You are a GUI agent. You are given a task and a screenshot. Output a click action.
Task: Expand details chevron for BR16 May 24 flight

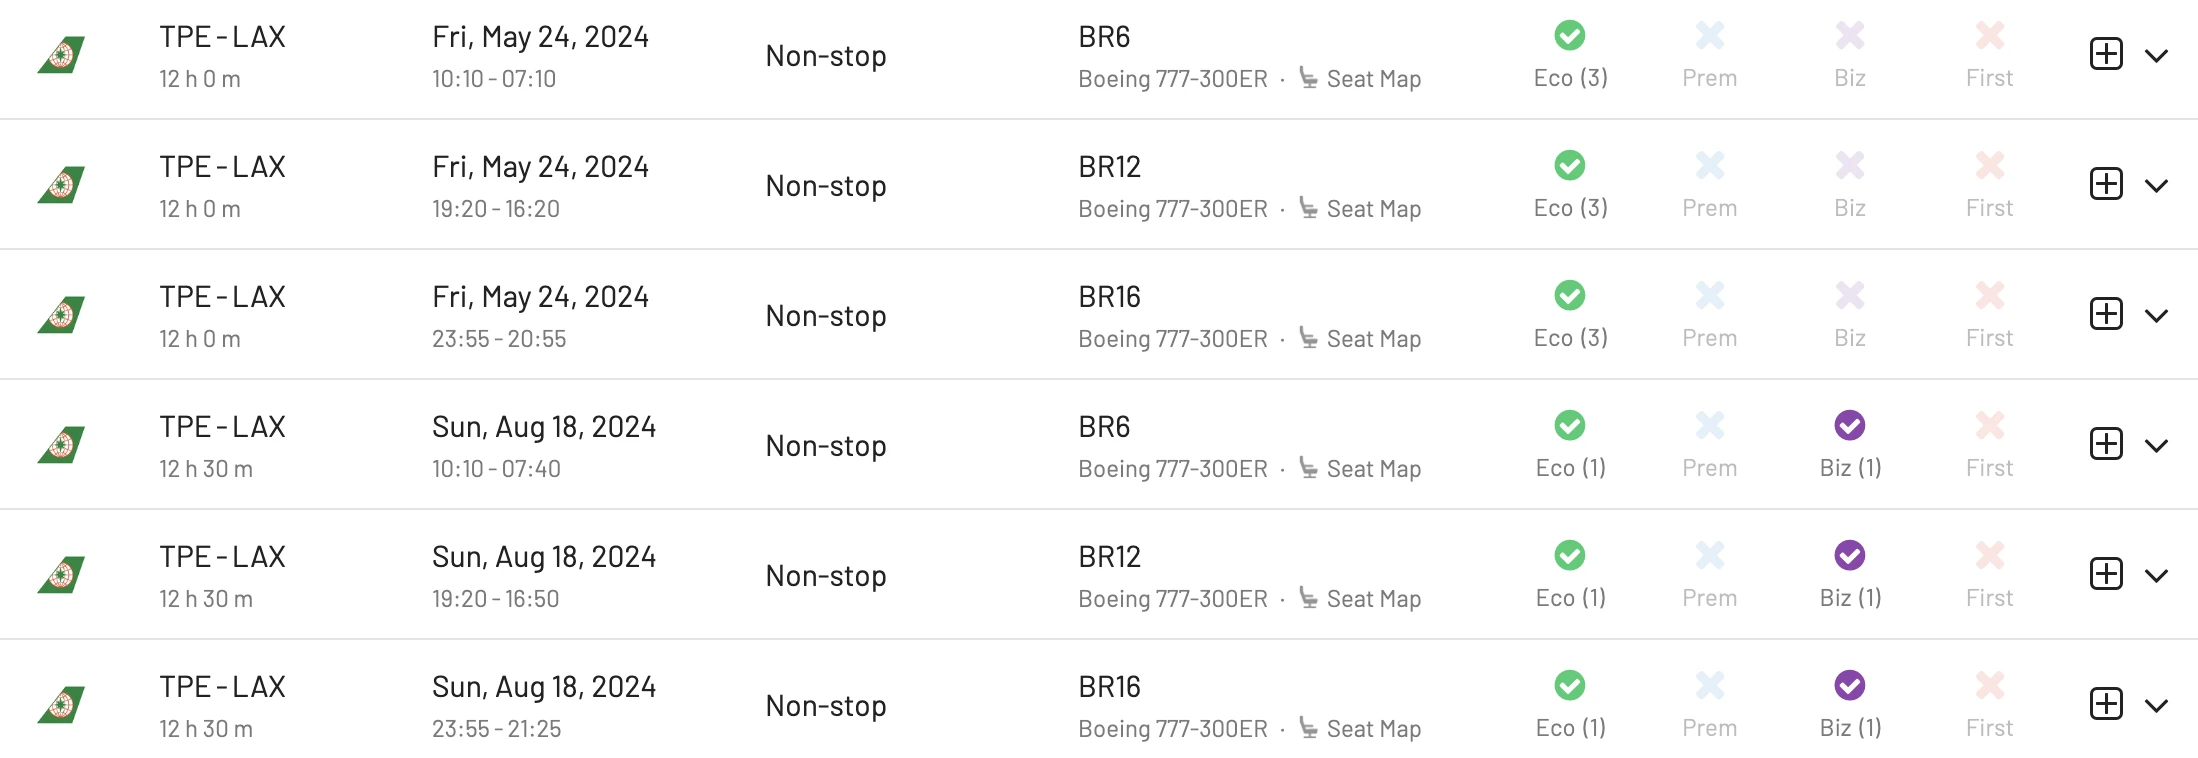coord(2157,316)
